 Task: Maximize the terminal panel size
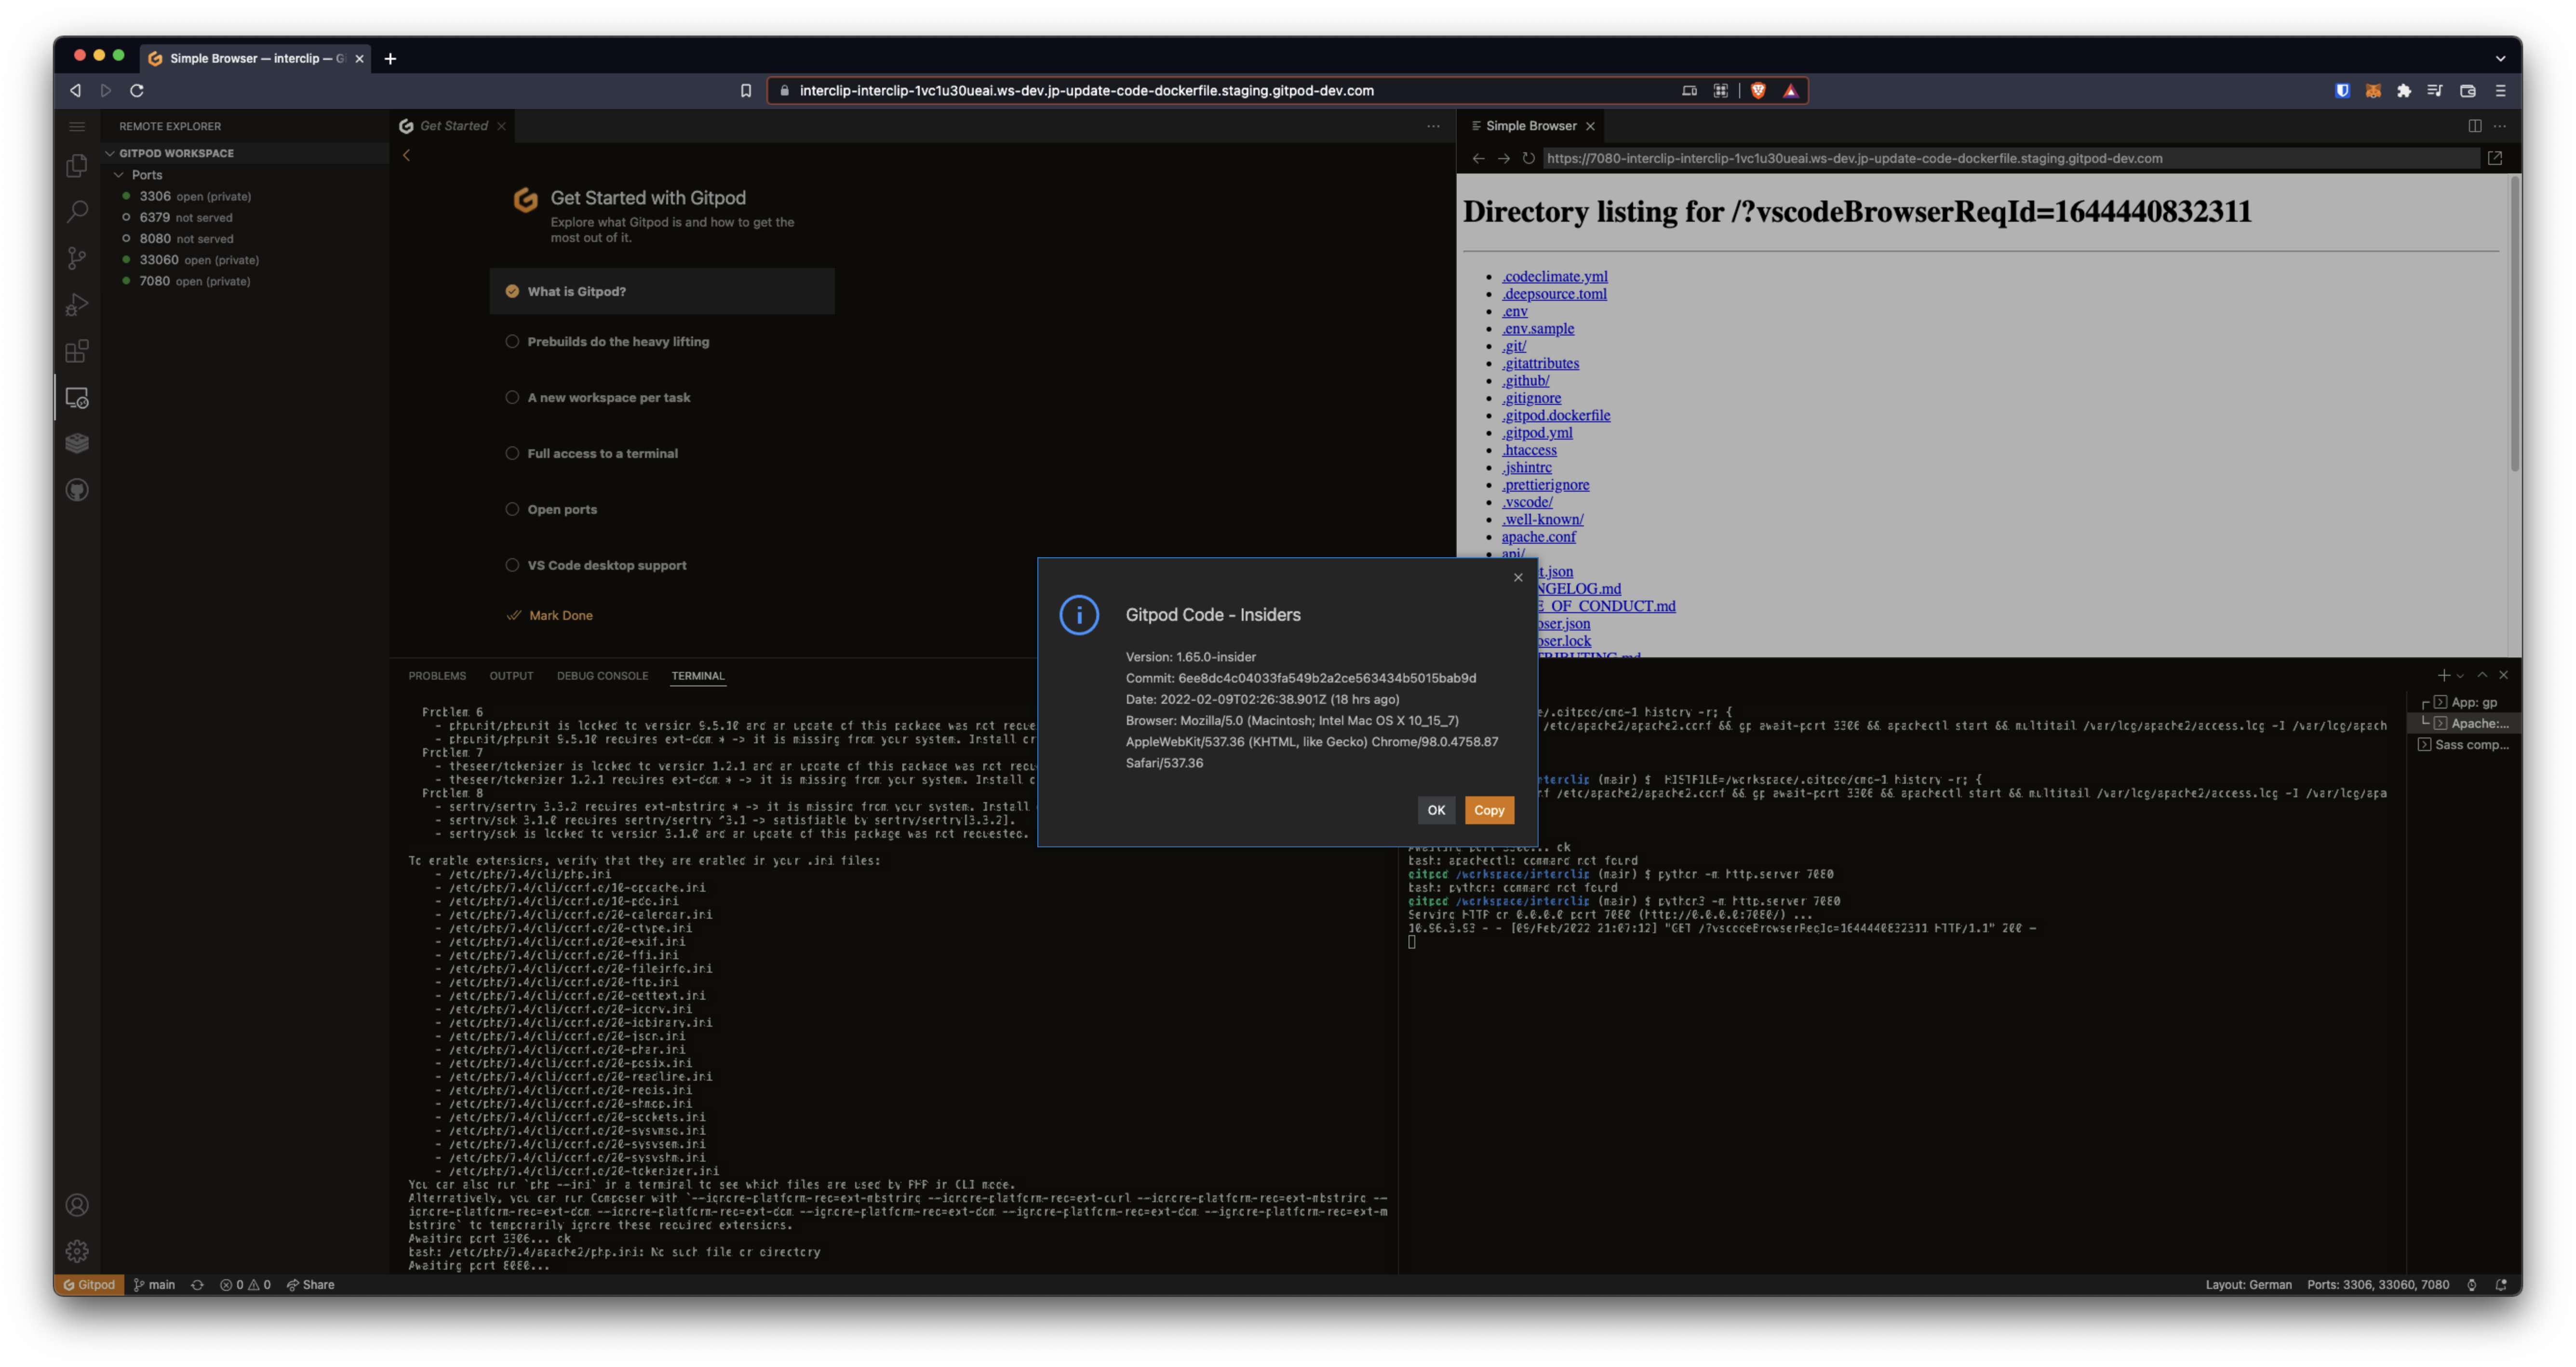[2482, 675]
